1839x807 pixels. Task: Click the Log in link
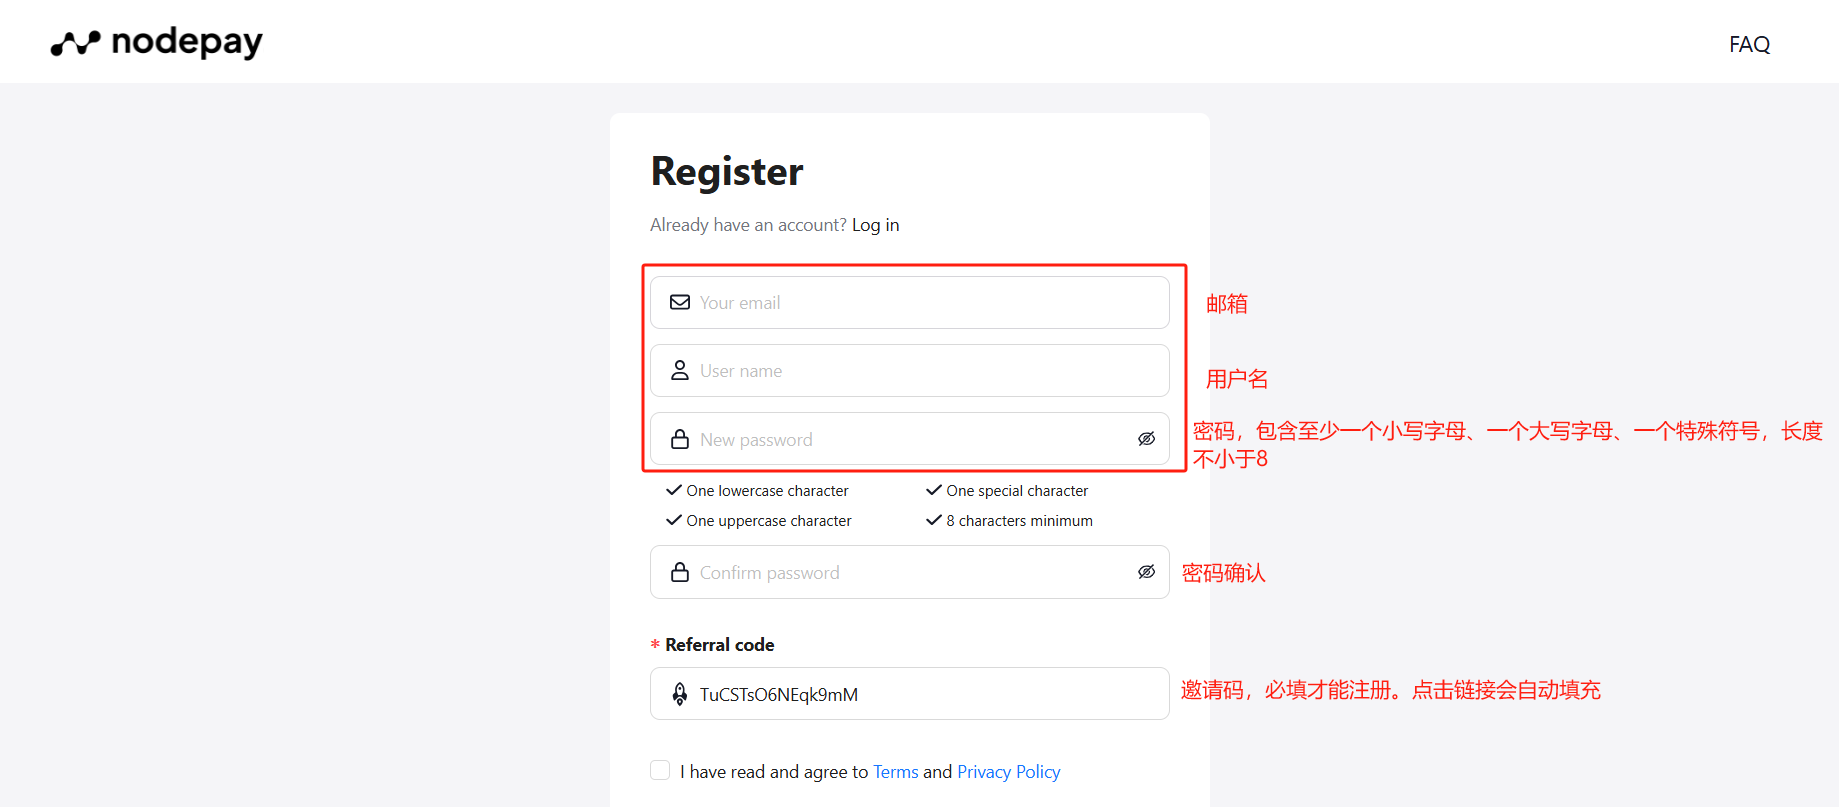tap(875, 224)
